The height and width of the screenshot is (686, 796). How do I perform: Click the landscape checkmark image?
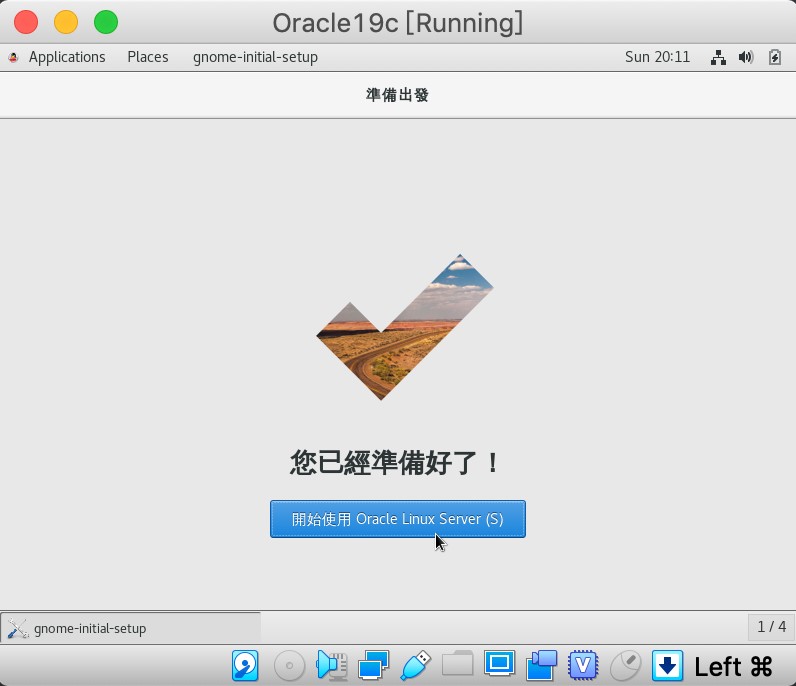click(x=405, y=327)
